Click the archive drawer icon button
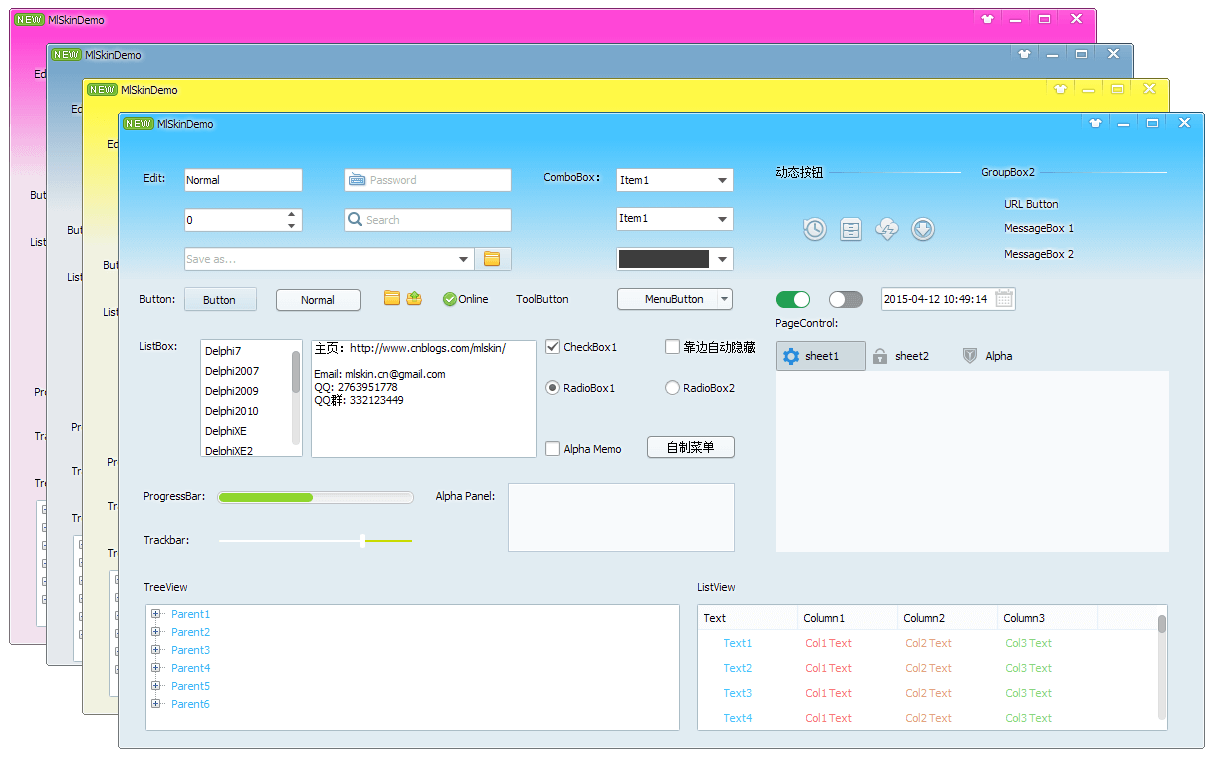 coord(850,229)
